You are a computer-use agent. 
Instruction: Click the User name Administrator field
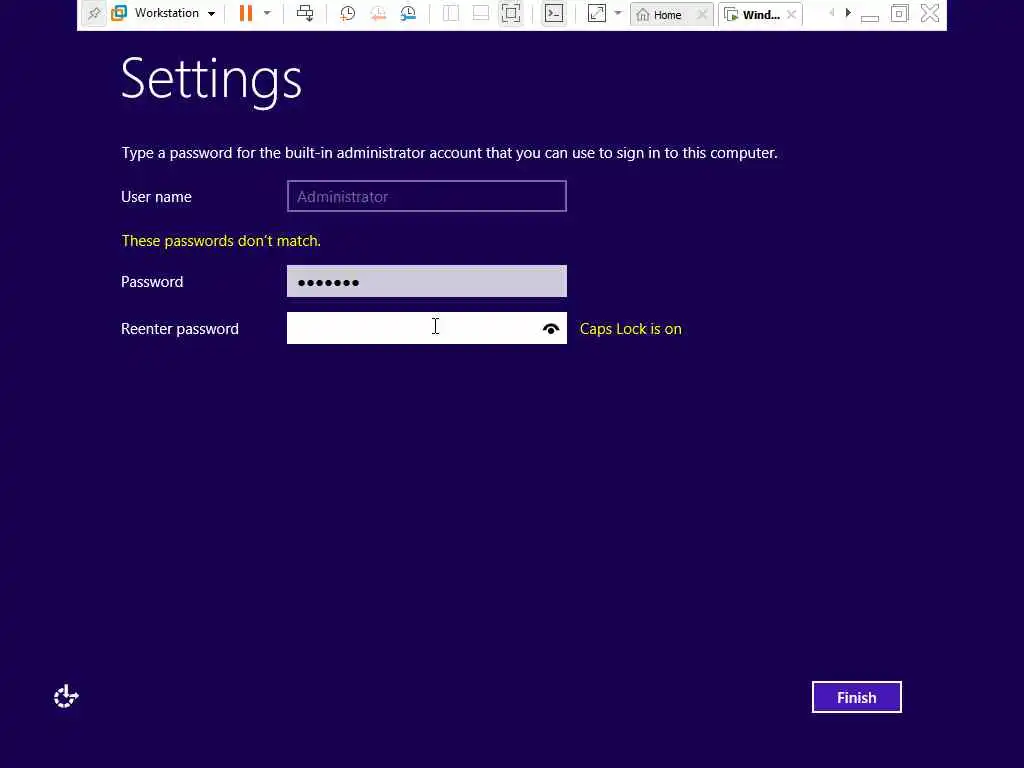pos(426,196)
